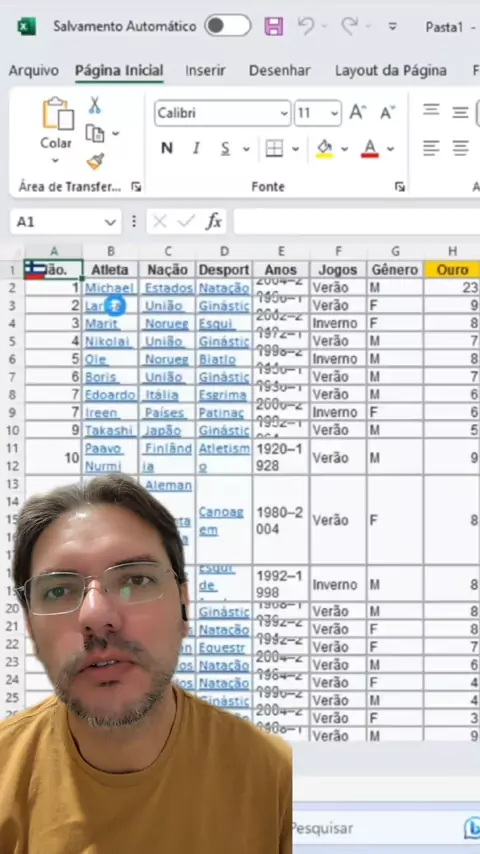Open the Inserir ribbon tab

[x=205, y=70]
